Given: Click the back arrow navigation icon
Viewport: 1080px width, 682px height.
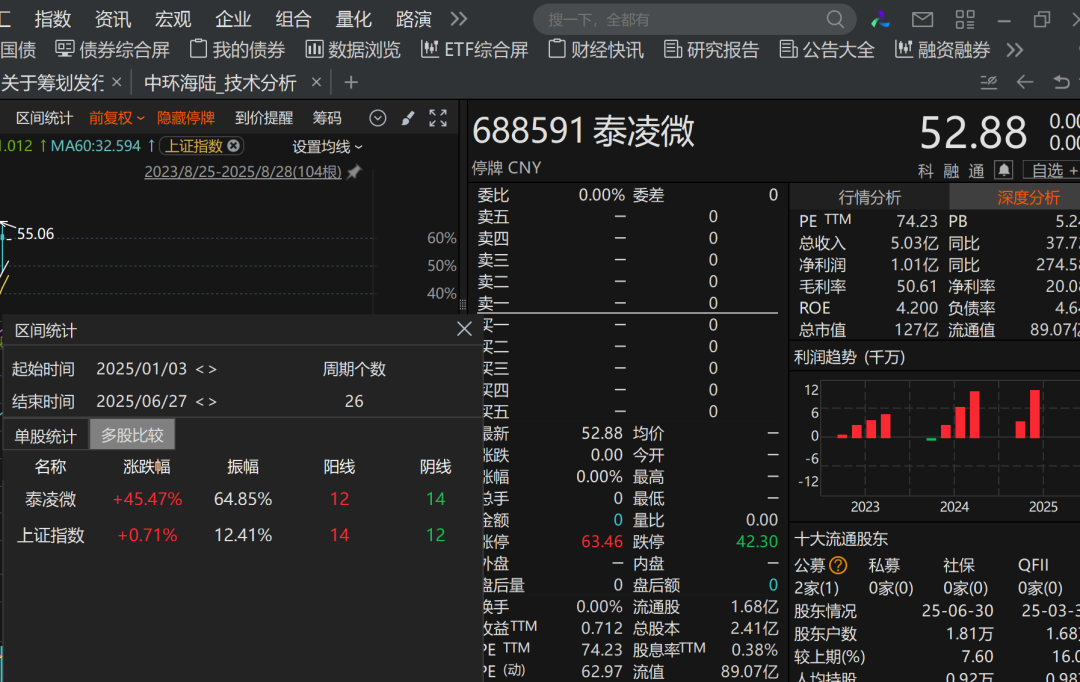Looking at the screenshot, I should coord(1024,82).
